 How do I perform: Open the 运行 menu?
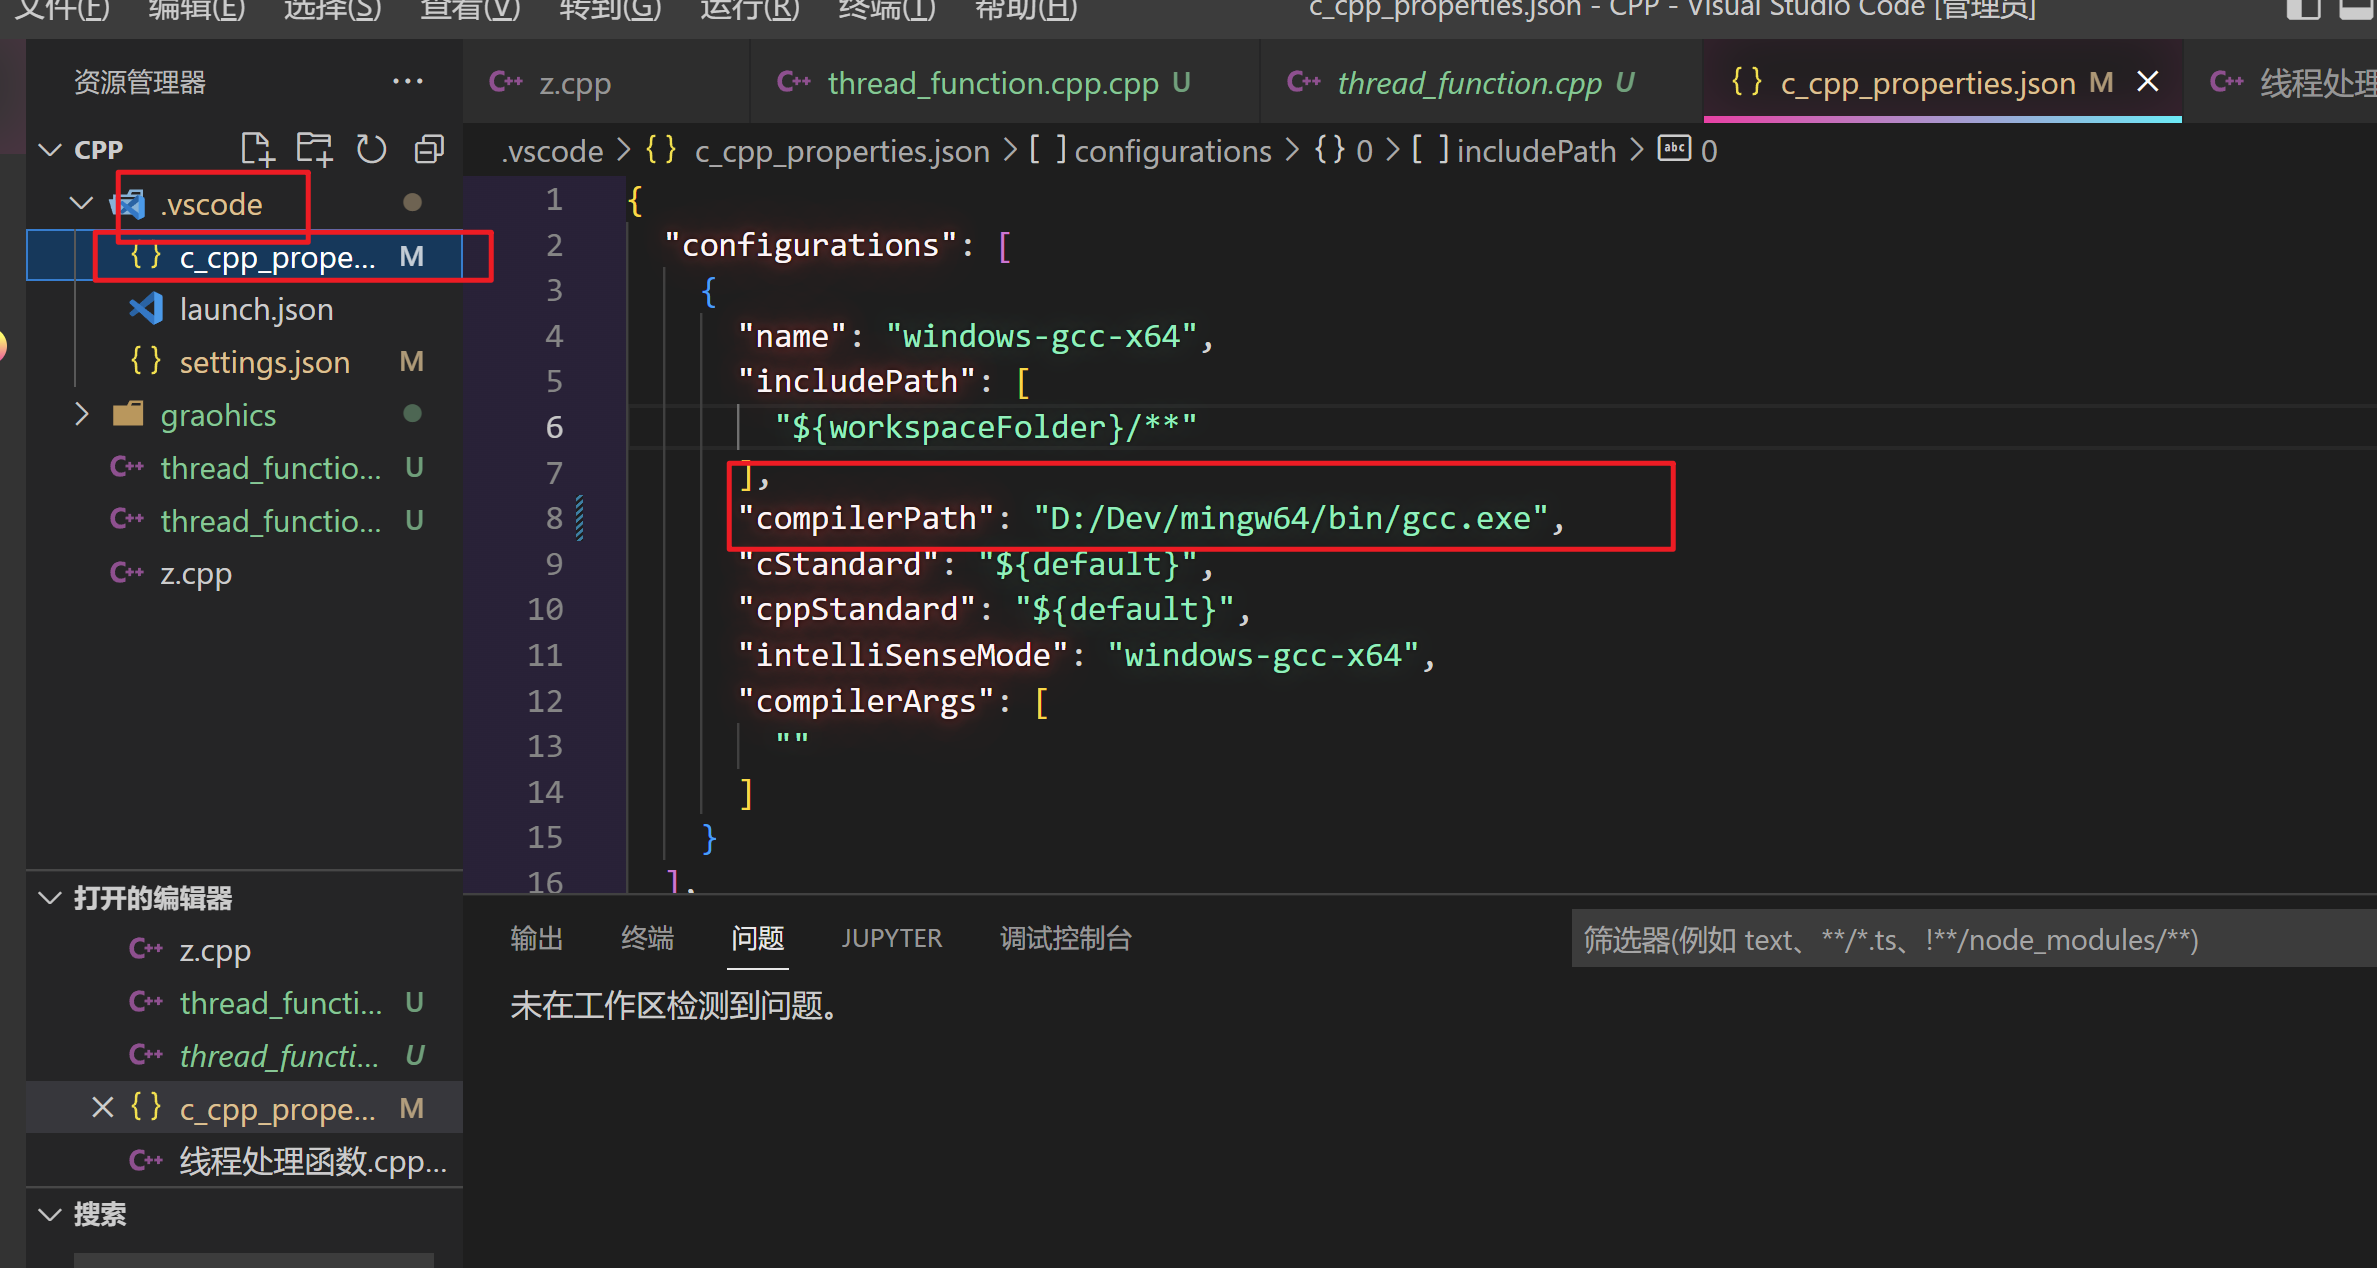point(750,10)
